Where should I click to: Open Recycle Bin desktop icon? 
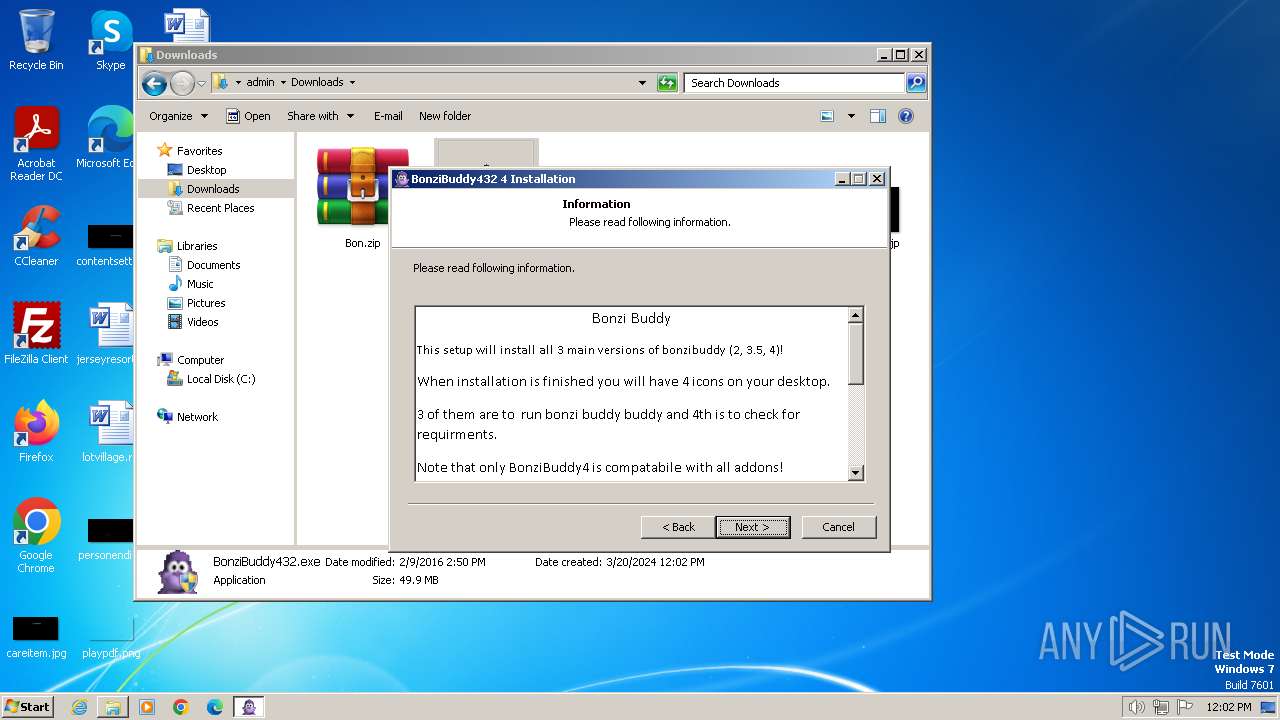[x=36, y=40]
